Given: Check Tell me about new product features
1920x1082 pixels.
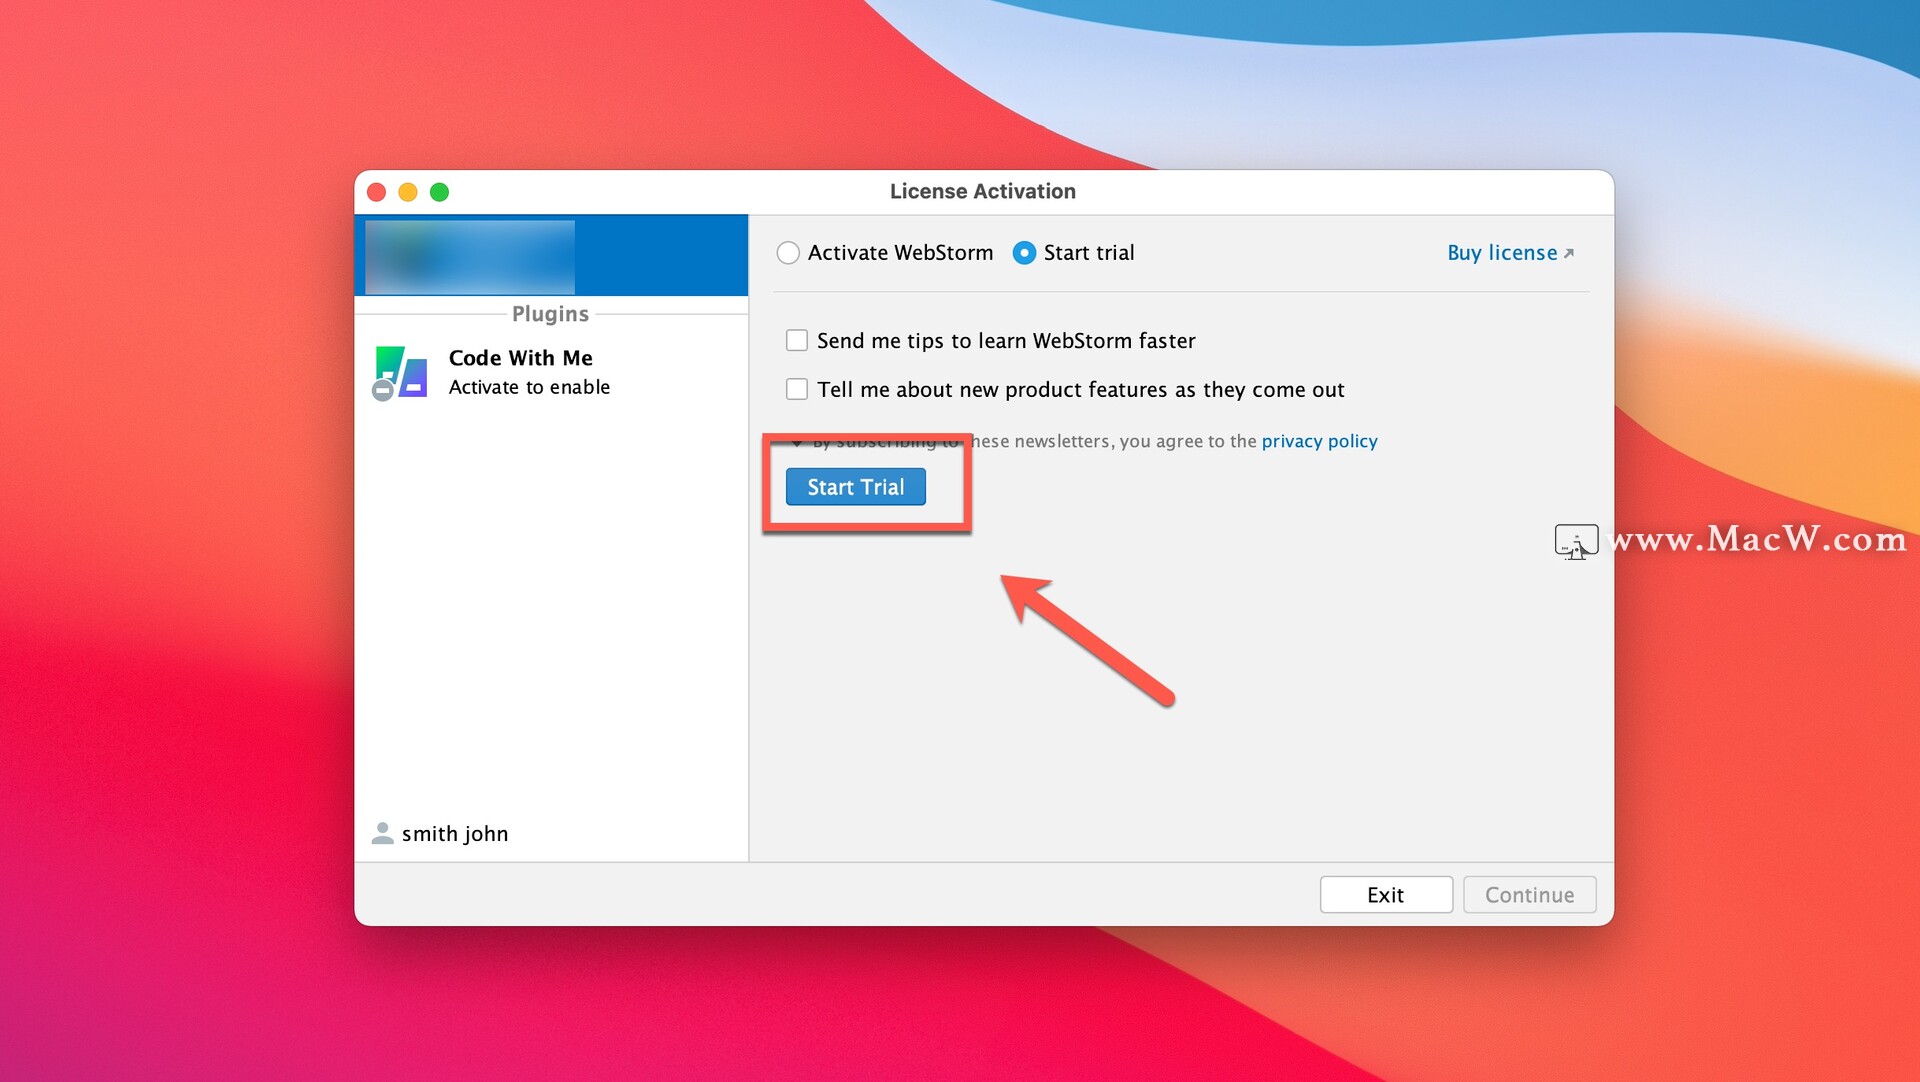Looking at the screenshot, I should 797,389.
